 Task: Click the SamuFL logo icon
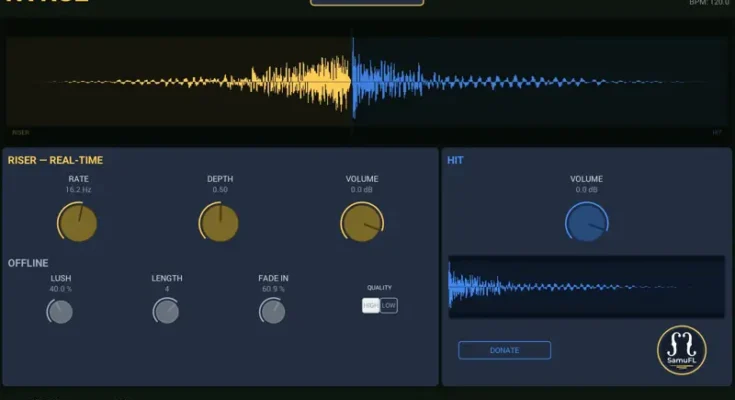(x=682, y=350)
